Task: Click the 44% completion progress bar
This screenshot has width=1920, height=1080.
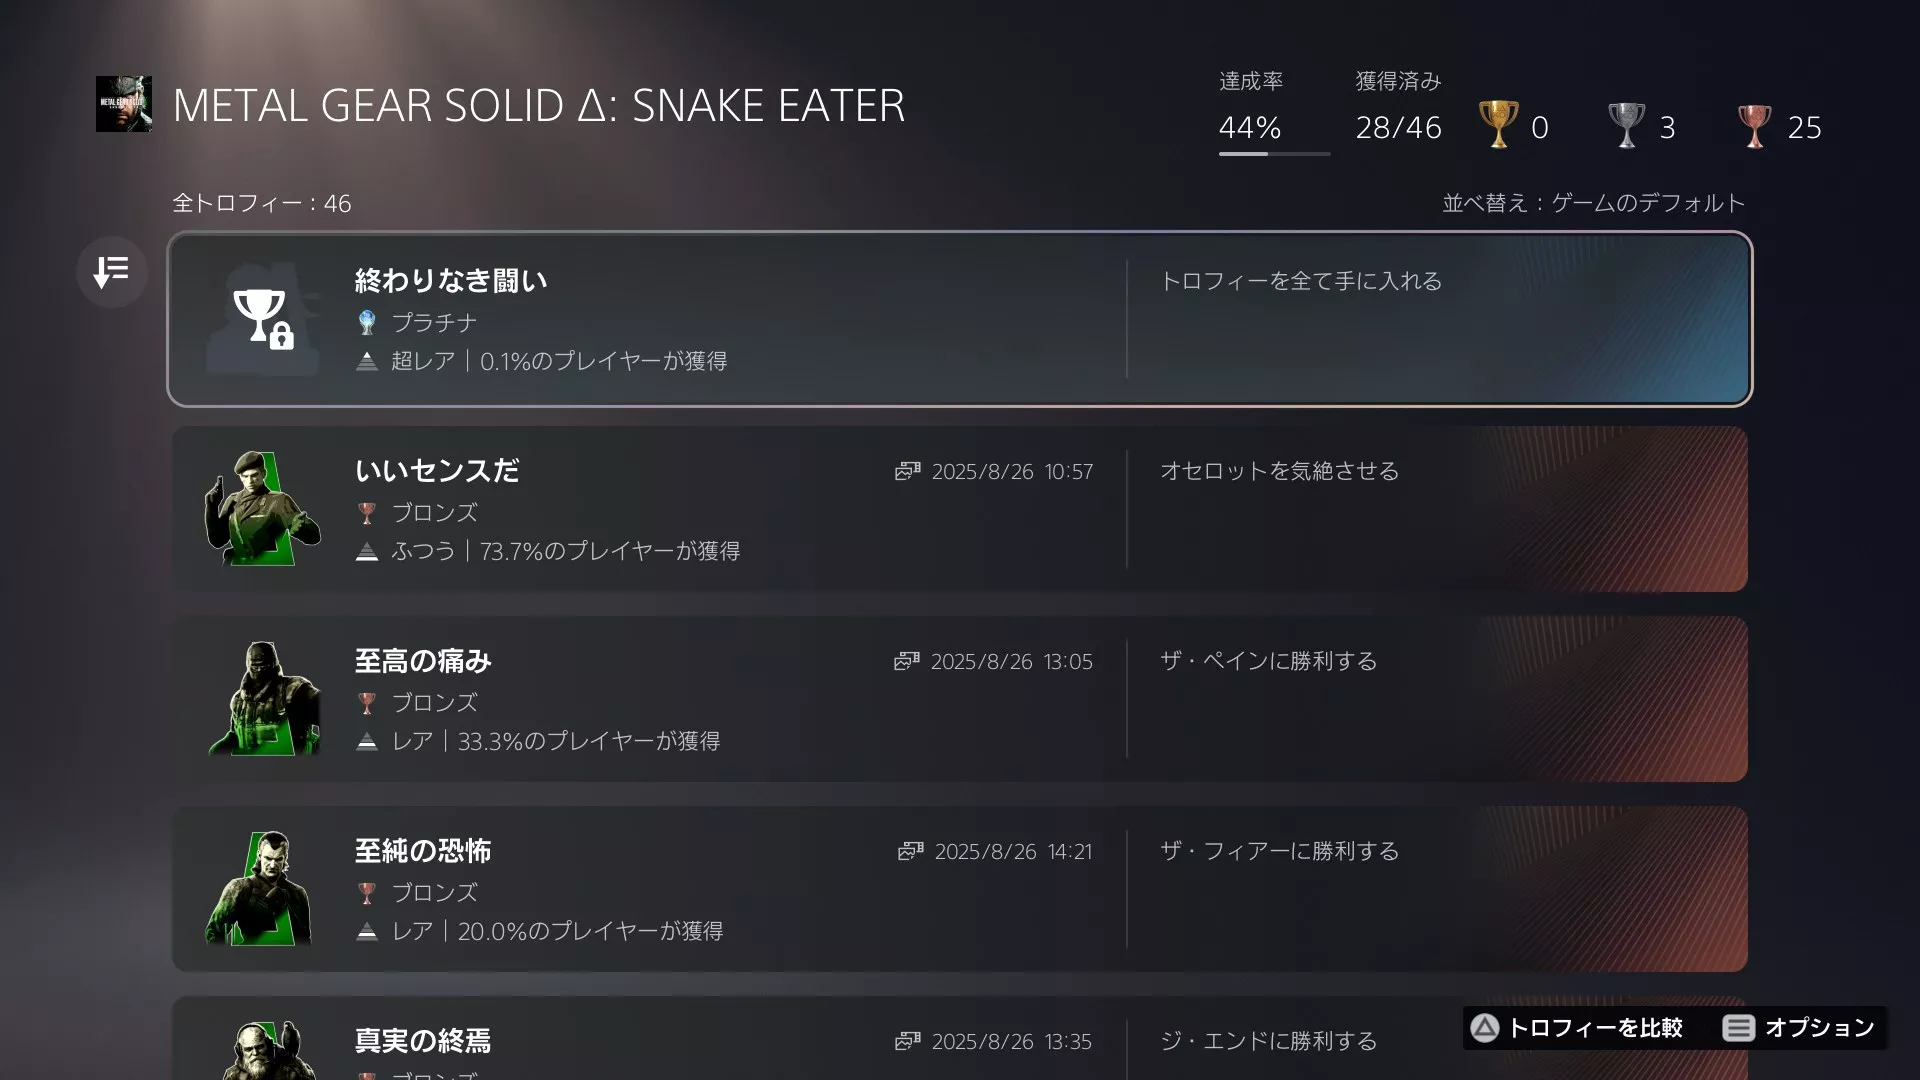Action: click(x=1274, y=154)
